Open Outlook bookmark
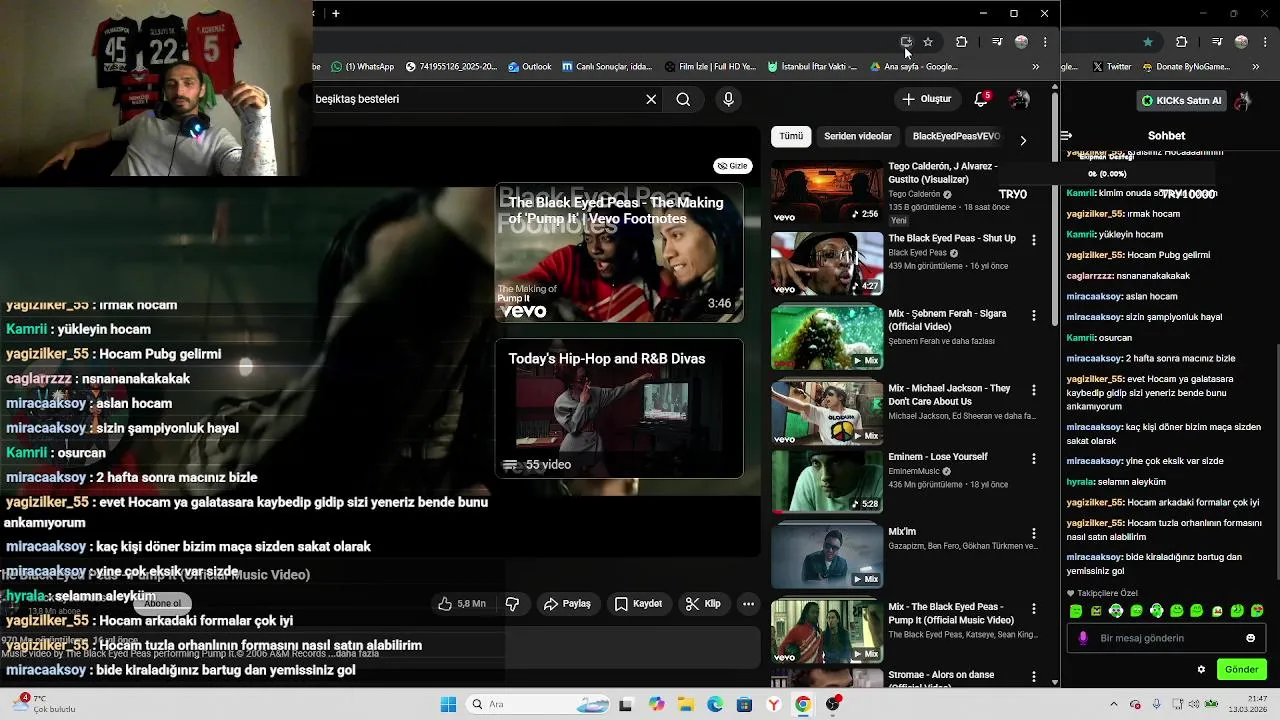The width and height of the screenshot is (1280, 720). 529,67
